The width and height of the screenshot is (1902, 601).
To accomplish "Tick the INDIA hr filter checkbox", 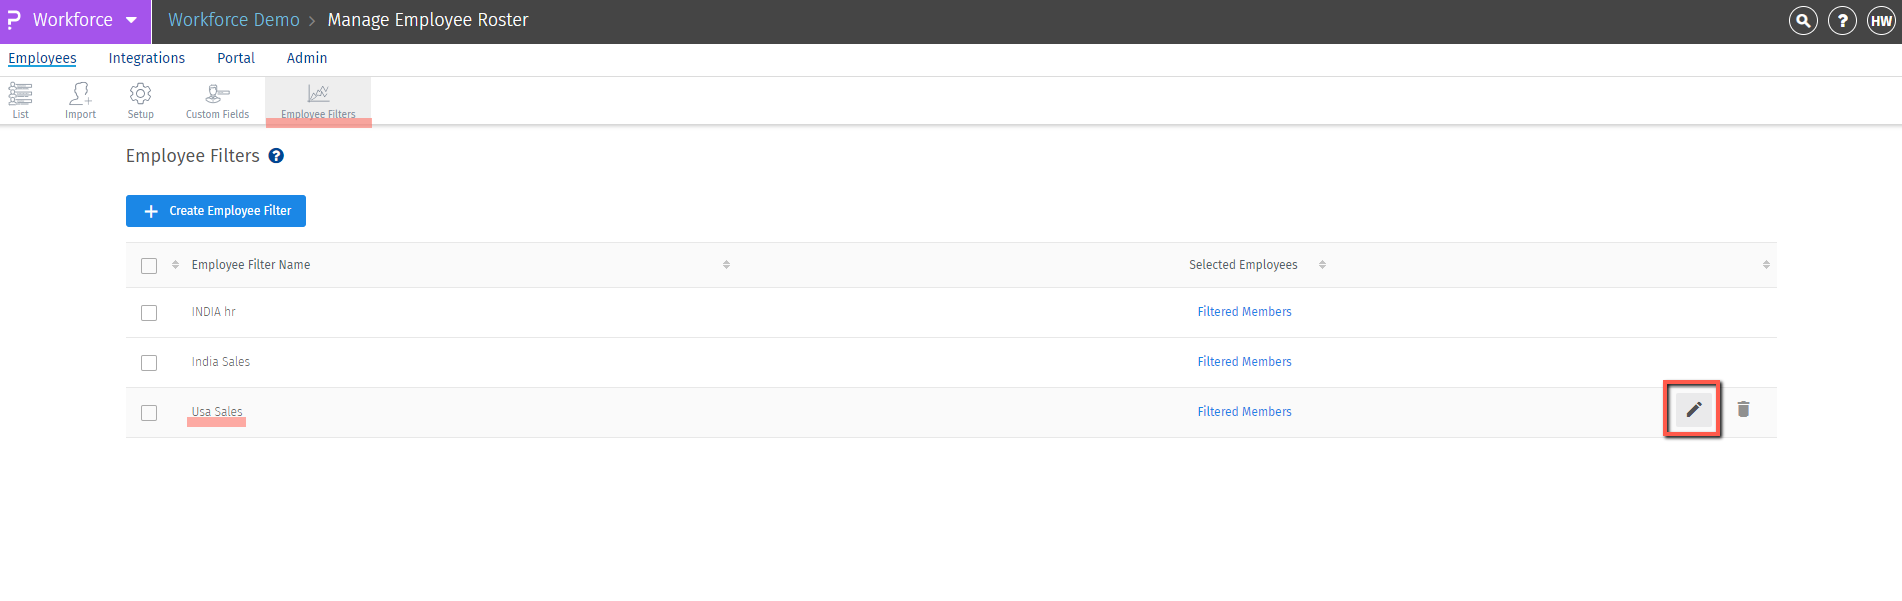I will click(149, 313).
